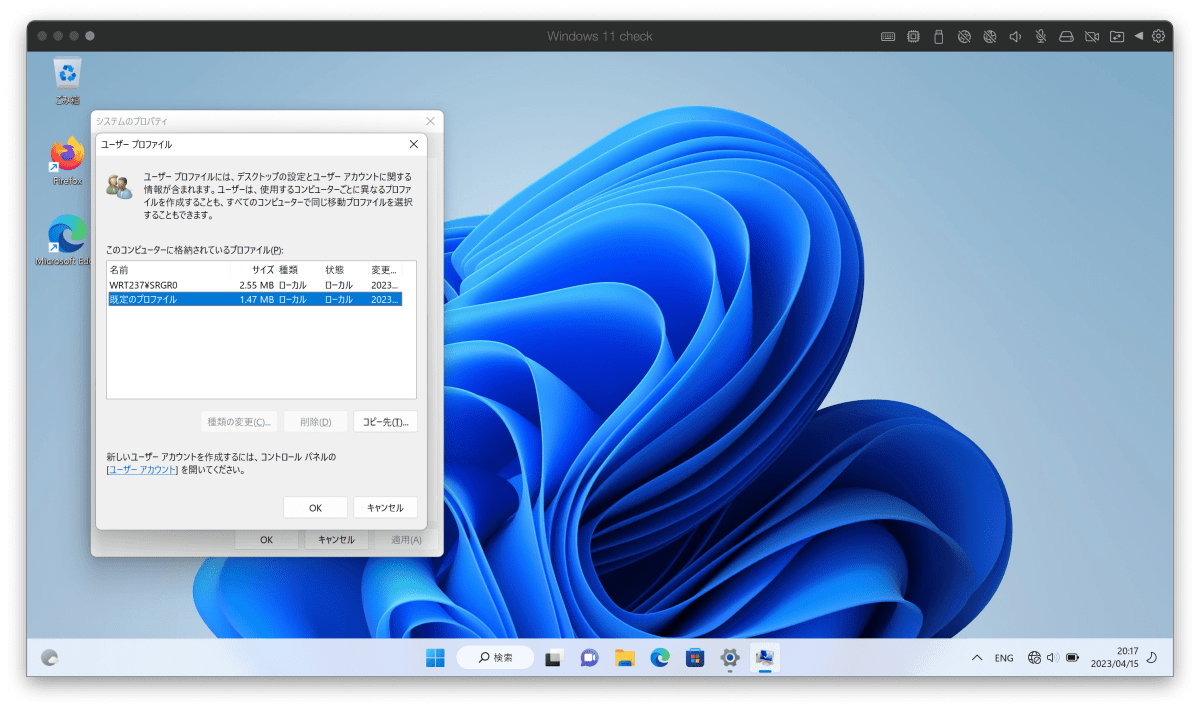Viewport: 1200px width, 710px height.
Task: Click the 1.47 MB size cell
Action: coord(256,299)
